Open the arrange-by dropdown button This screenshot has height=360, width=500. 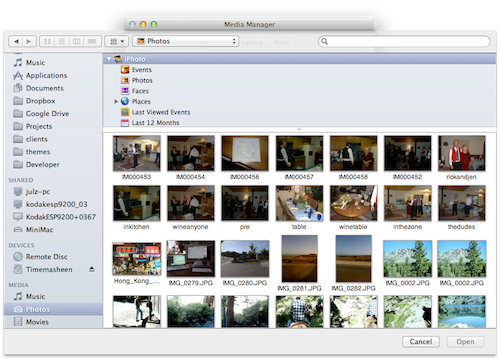[117, 41]
